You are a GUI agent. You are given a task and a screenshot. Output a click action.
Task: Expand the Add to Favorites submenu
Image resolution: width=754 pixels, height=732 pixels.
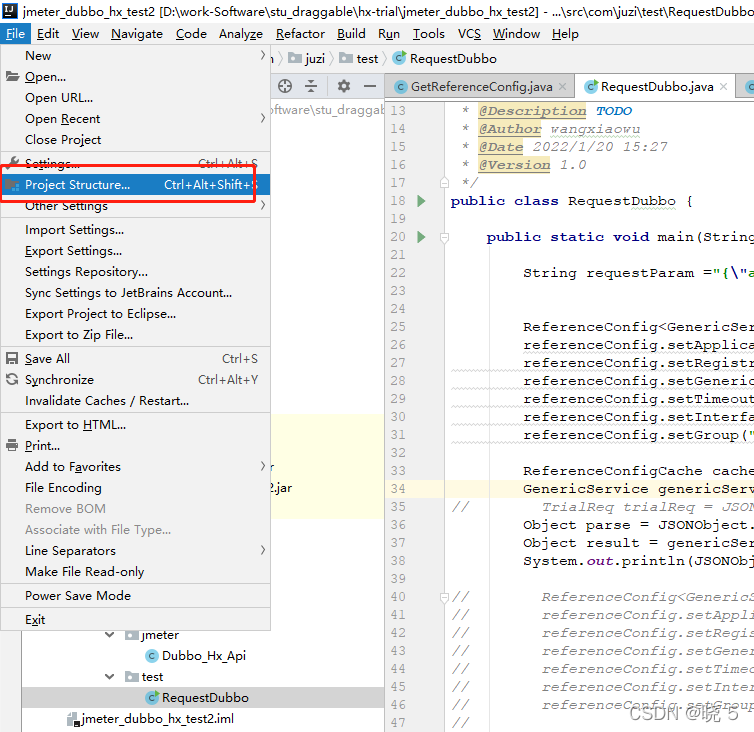[263, 466]
